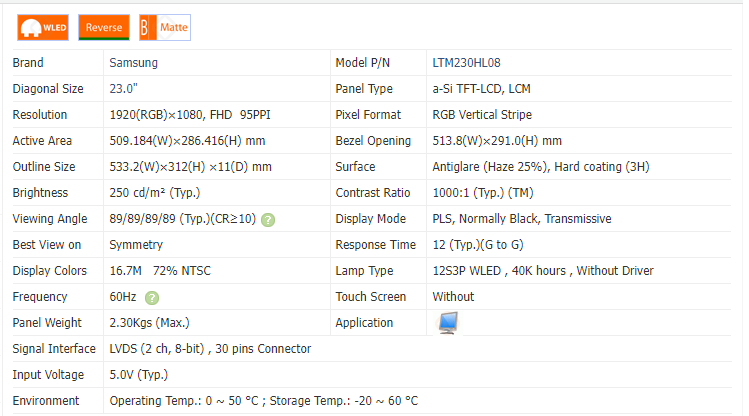This screenshot has width=749, height=416.
Task: Open the Viewing Angle help question mark
Action: tap(268, 220)
